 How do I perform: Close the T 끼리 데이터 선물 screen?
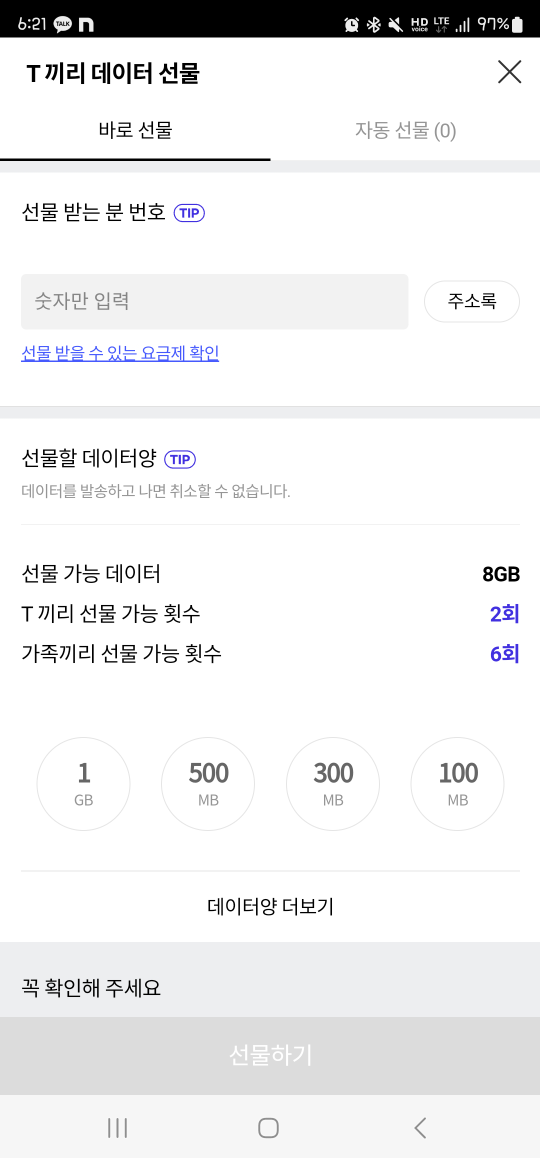[509, 72]
